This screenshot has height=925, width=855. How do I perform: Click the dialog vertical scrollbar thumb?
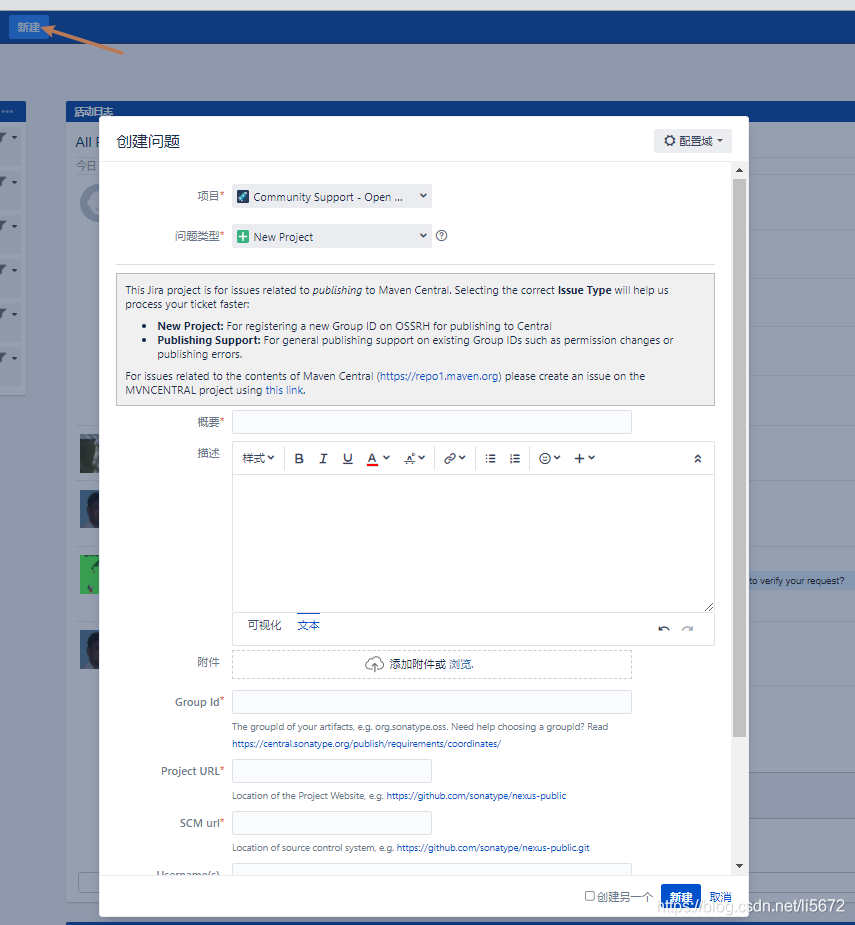[739, 458]
